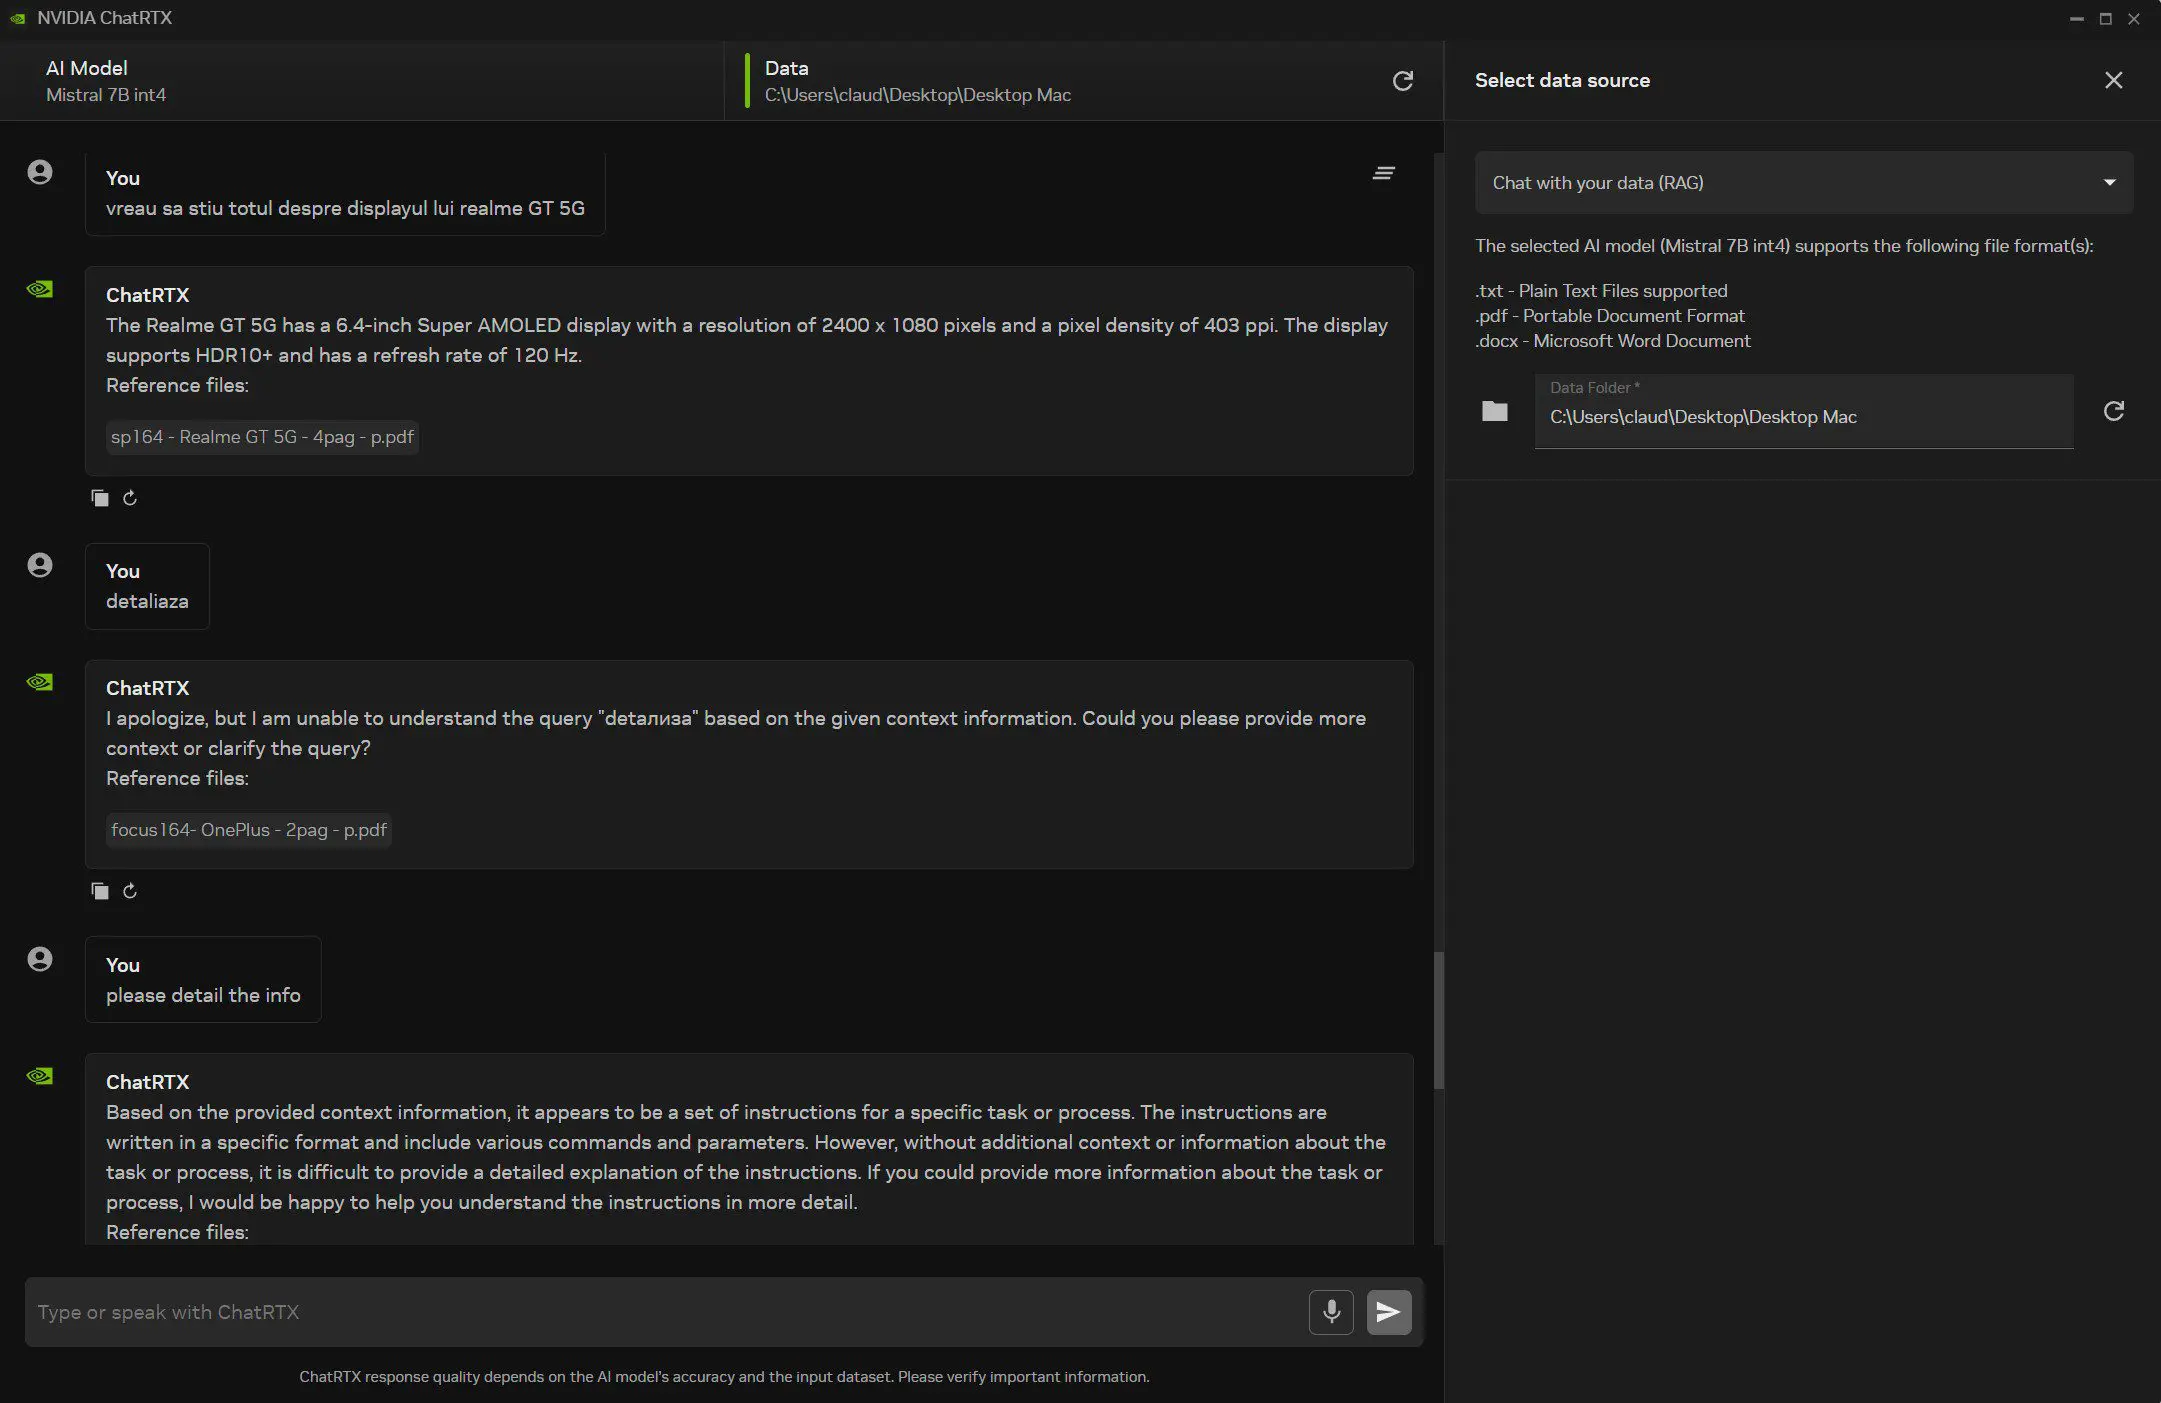Viewport: 2161px width, 1403px height.
Task: Open the folder browse icon beside Data Folder
Action: tap(1494, 411)
